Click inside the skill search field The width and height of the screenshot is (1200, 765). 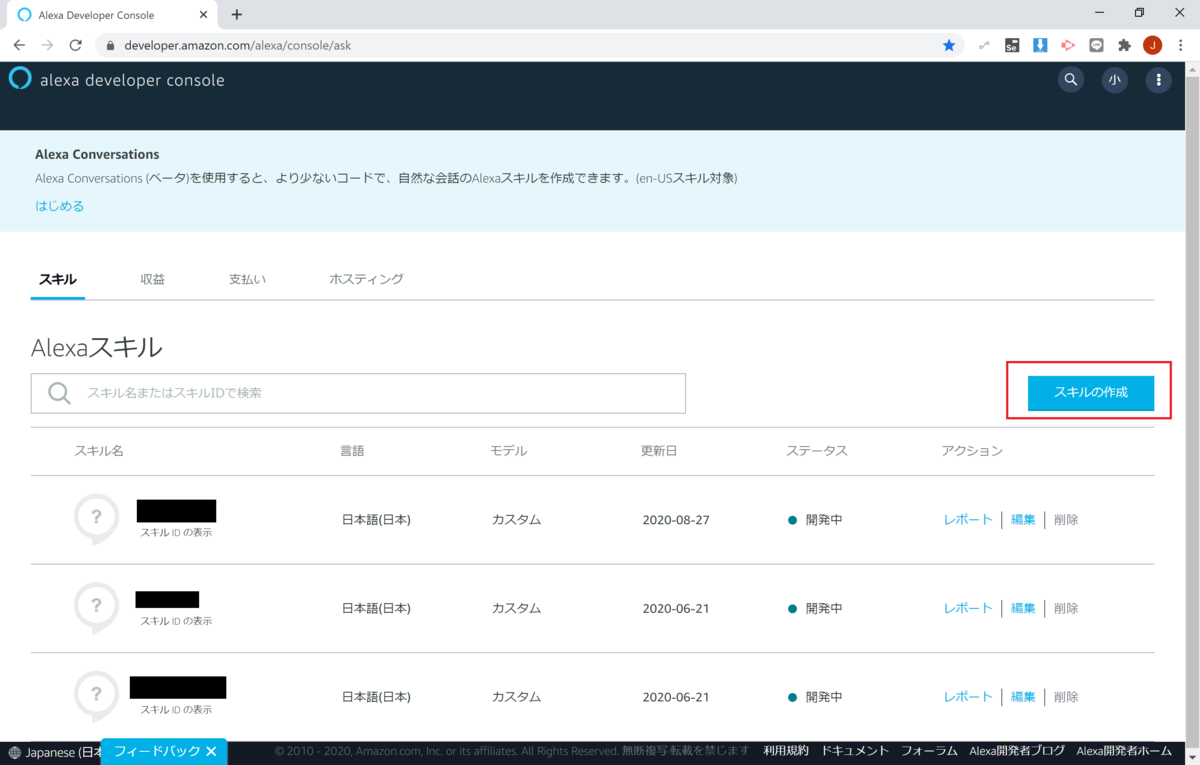click(x=358, y=393)
